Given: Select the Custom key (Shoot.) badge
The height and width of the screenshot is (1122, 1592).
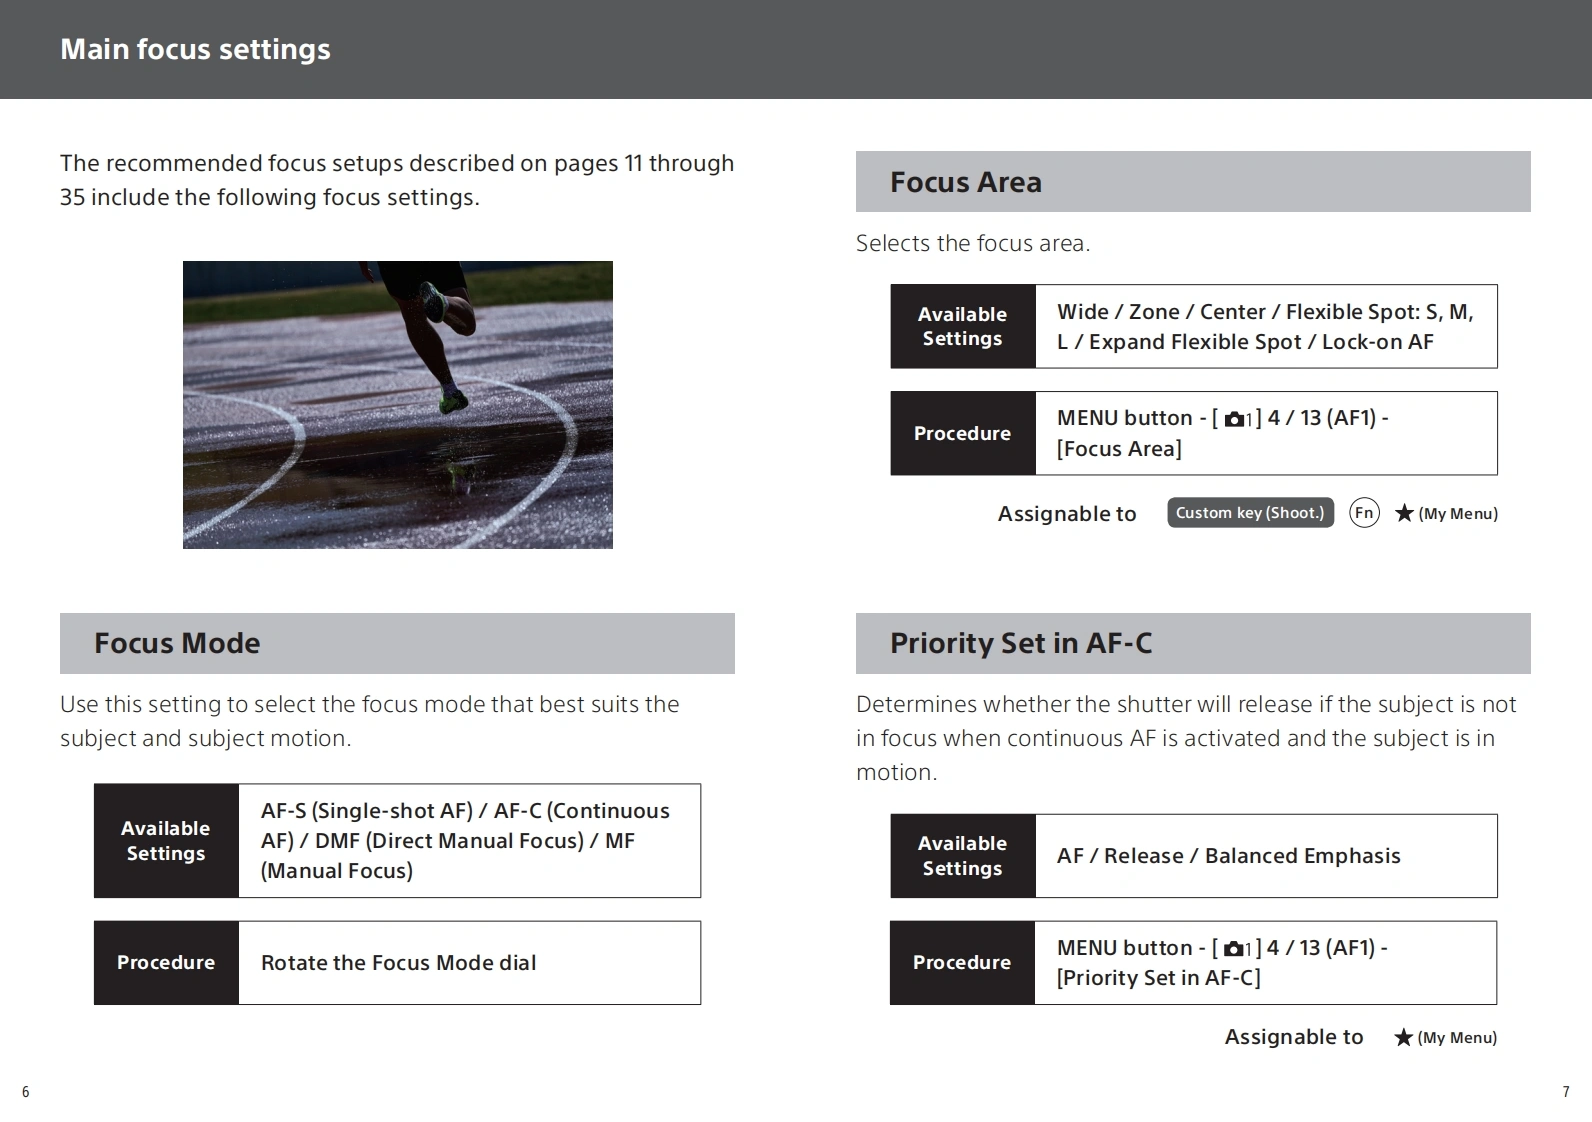Looking at the screenshot, I should [x=1250, y=513].
